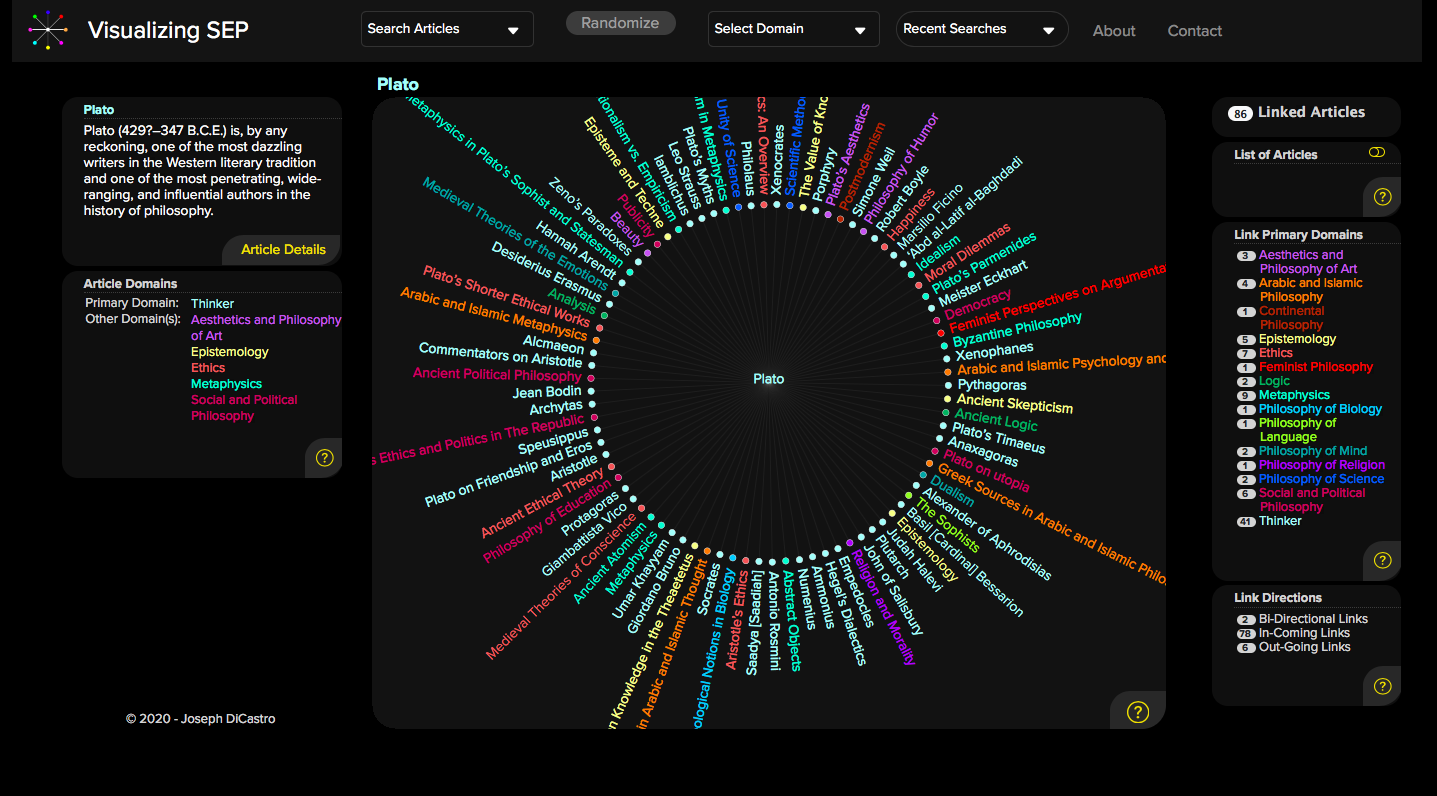This screenshot has height=796, width=1437.
Task: Expand the Select Domain dropdown
Action: (x=793, y=29)
